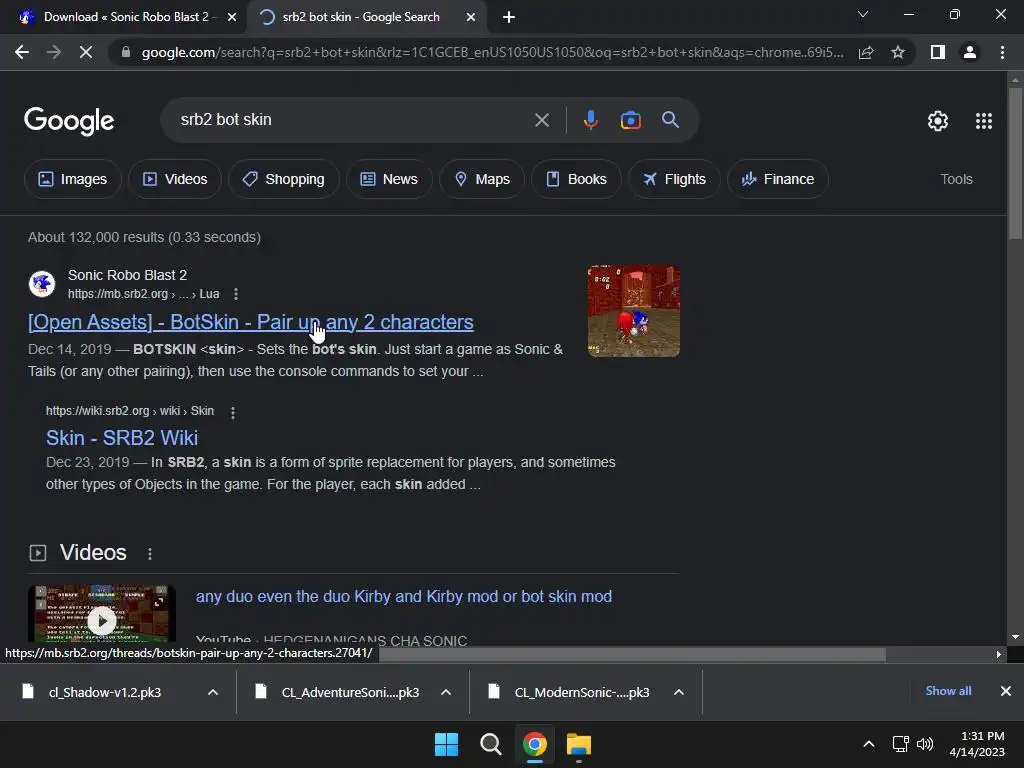Stop loading the page with the X button
Image resolution: width=1024 pixels, height=768 pixels.
[x=86, y=52]
